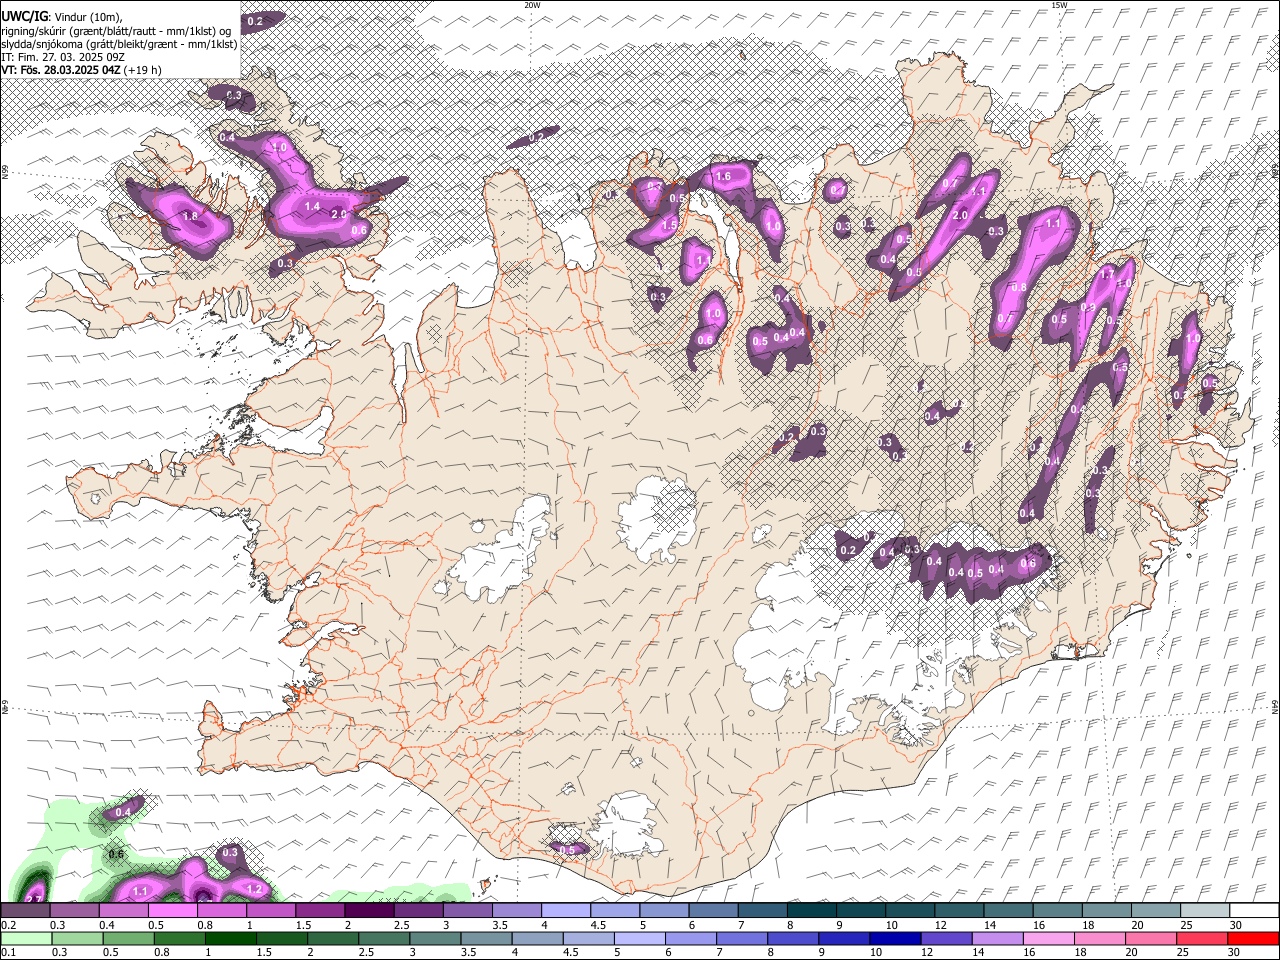Pick the dark teal 8–9 snow scale swatch
The height and width of the screenshot is (960, 1280).
[x=811, y=910]
